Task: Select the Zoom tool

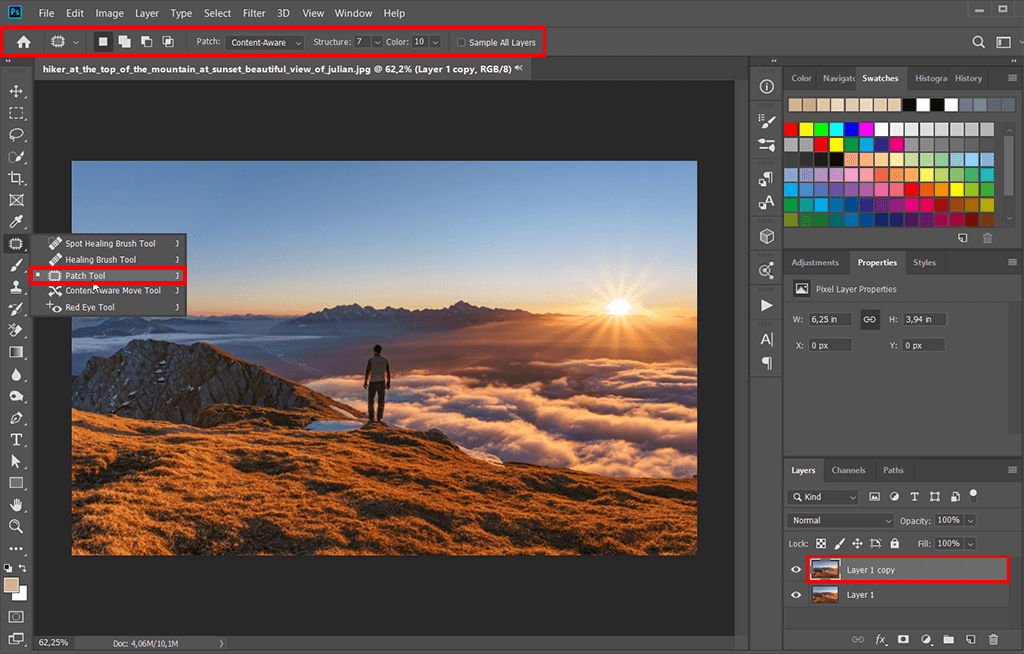Action: pos(16,526)
